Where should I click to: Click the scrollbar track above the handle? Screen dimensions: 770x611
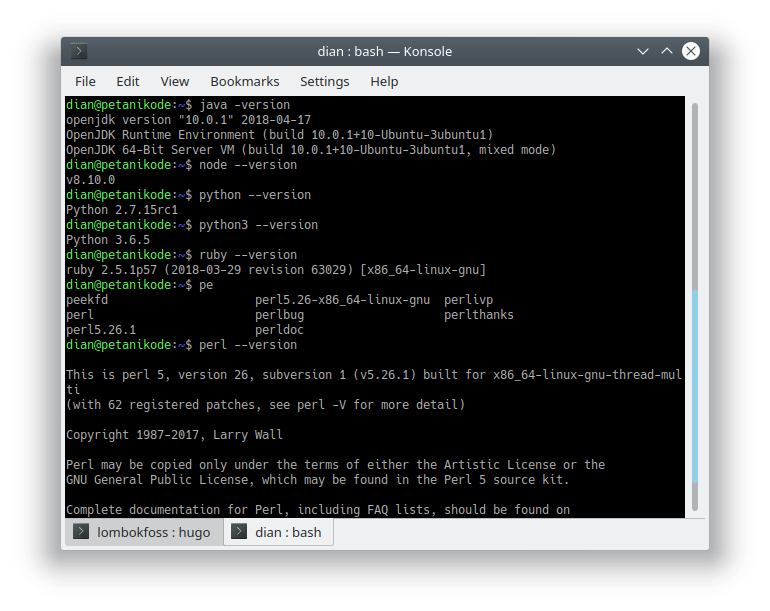pos(694,196)
